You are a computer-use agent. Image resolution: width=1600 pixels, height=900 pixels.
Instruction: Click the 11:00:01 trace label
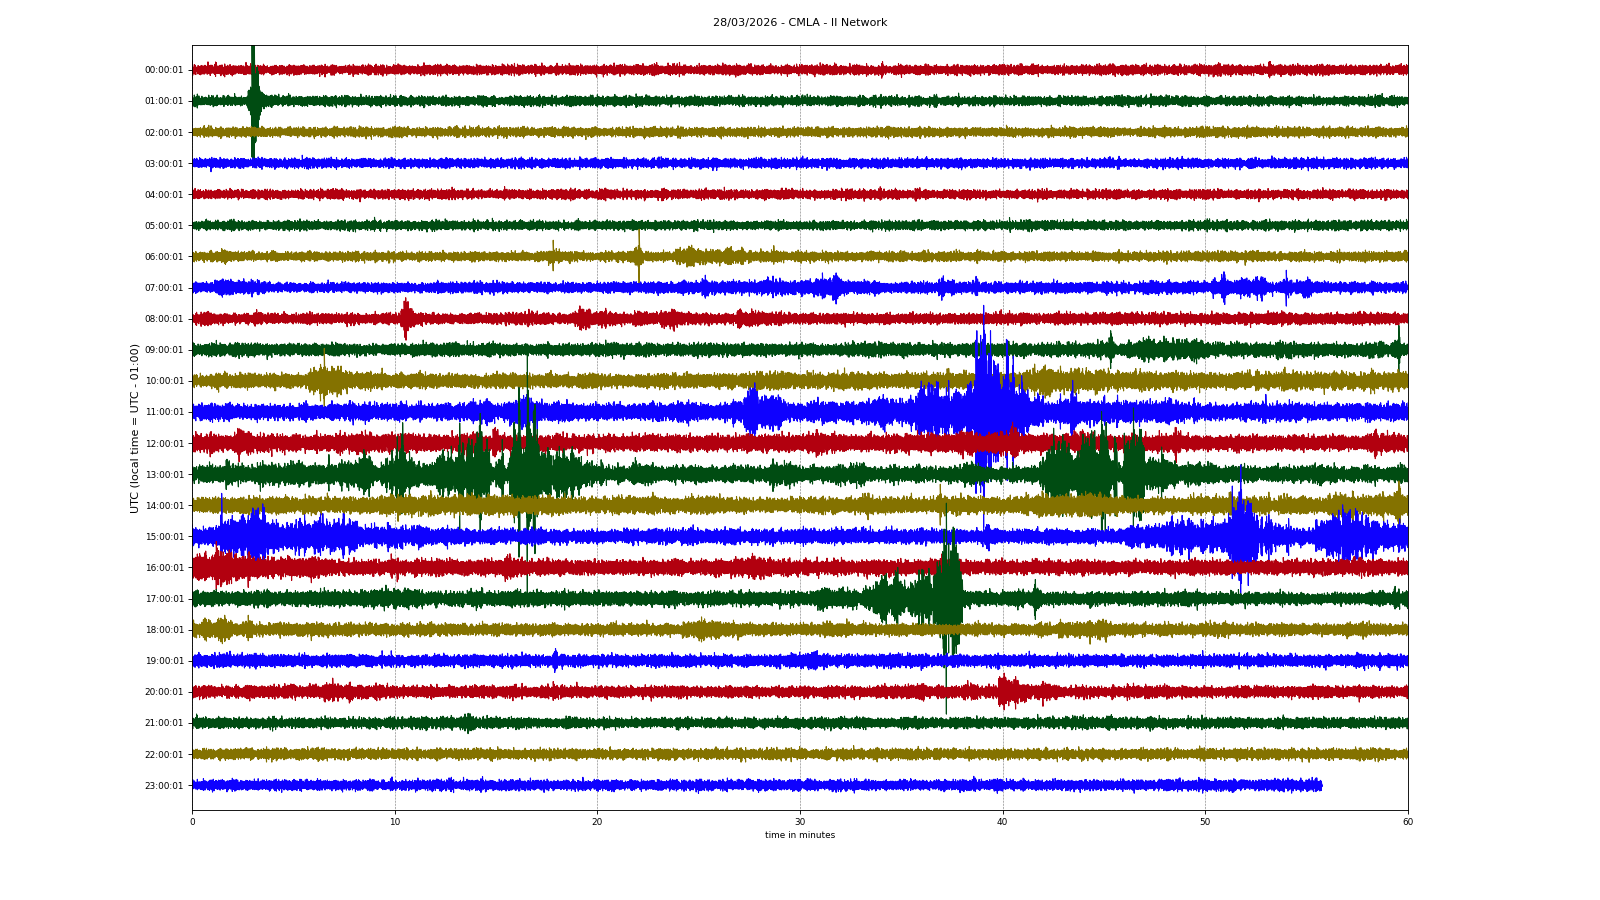coord(164,412)
